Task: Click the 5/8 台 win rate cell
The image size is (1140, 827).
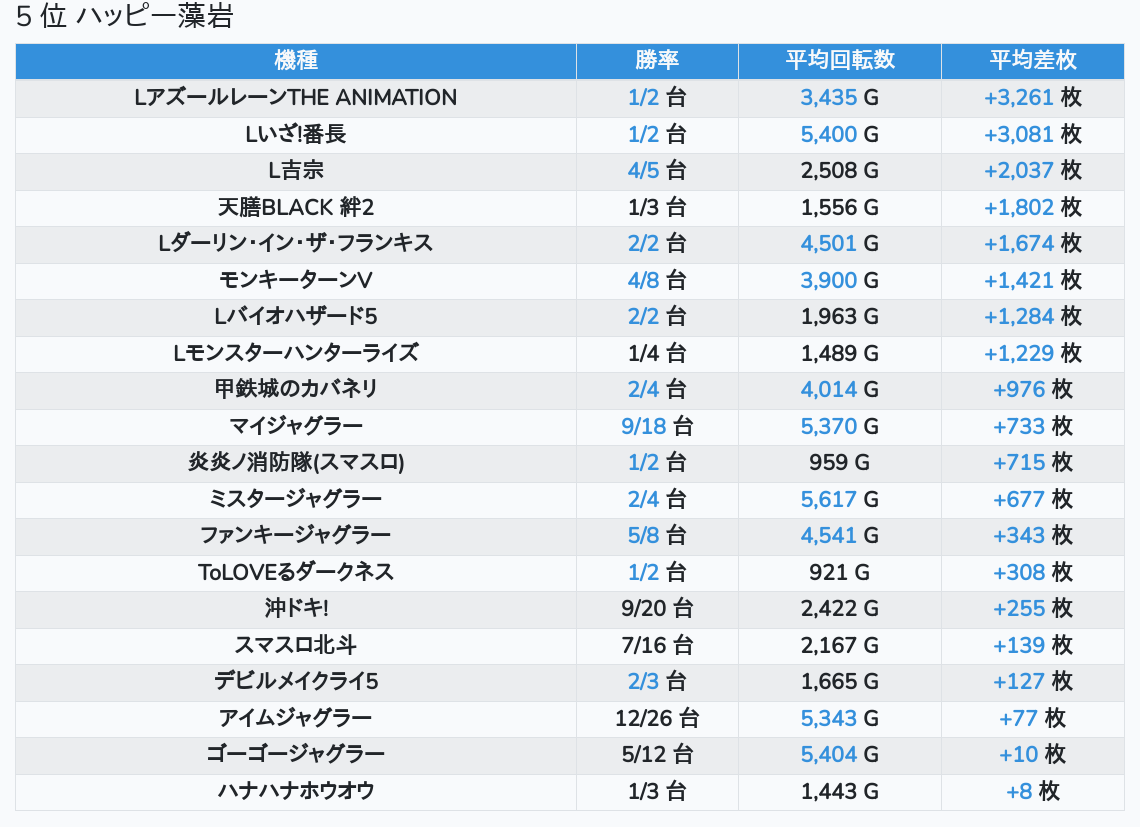Action: pos(657,535)
